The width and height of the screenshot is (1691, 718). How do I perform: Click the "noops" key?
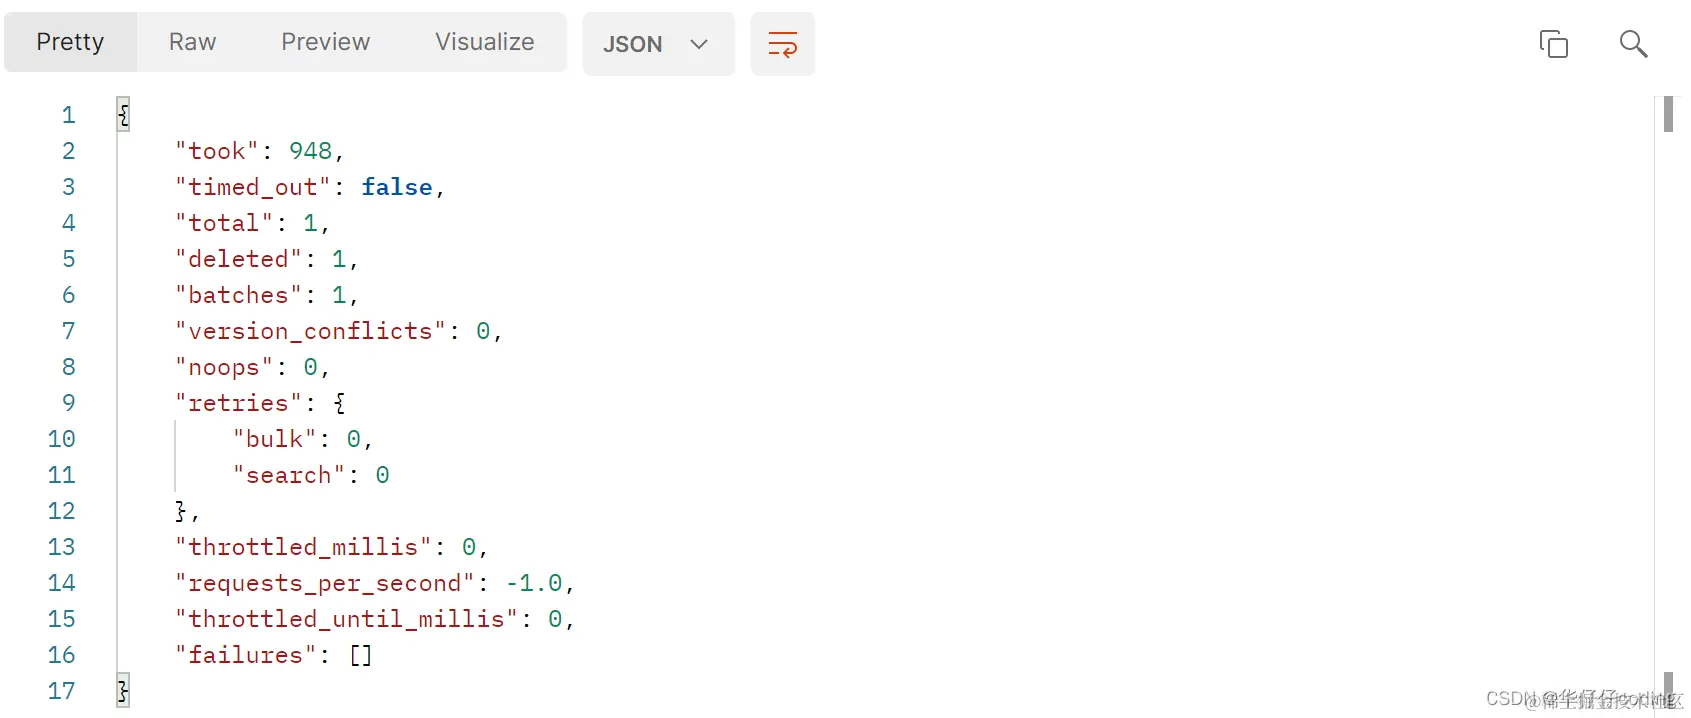point(224,367)
